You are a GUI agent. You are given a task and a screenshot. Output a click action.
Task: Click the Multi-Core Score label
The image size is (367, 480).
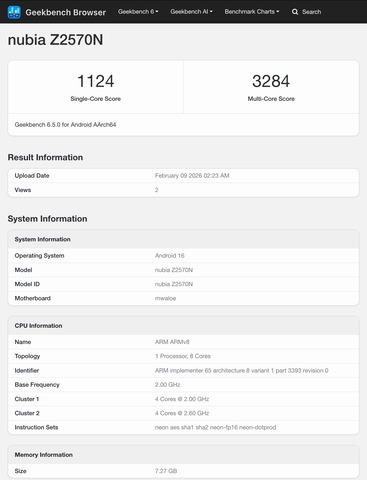coord(271,99)
